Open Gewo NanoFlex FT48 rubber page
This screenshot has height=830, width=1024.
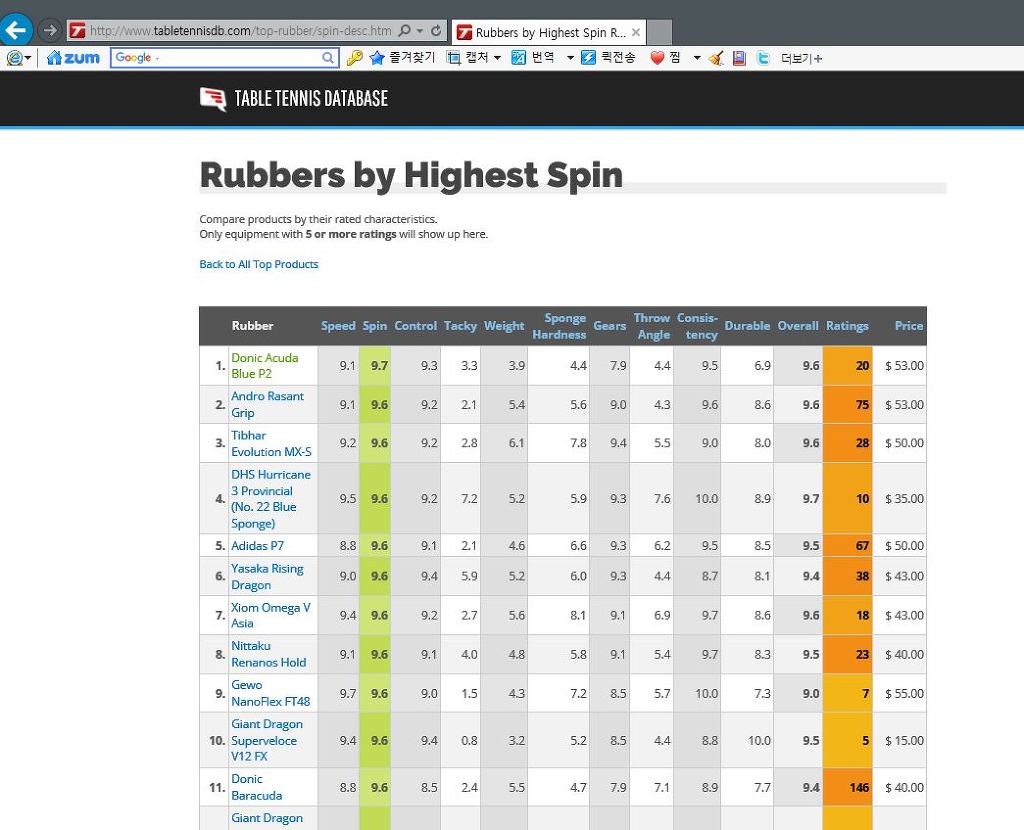click(x=270, y=693)
